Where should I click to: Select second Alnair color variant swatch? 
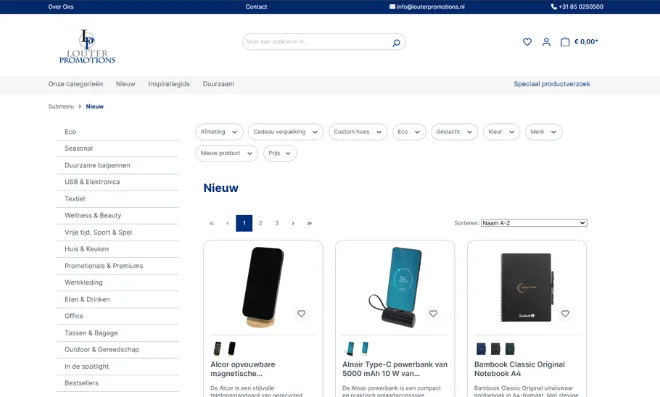pyautogui.click(x=365, y=349)
